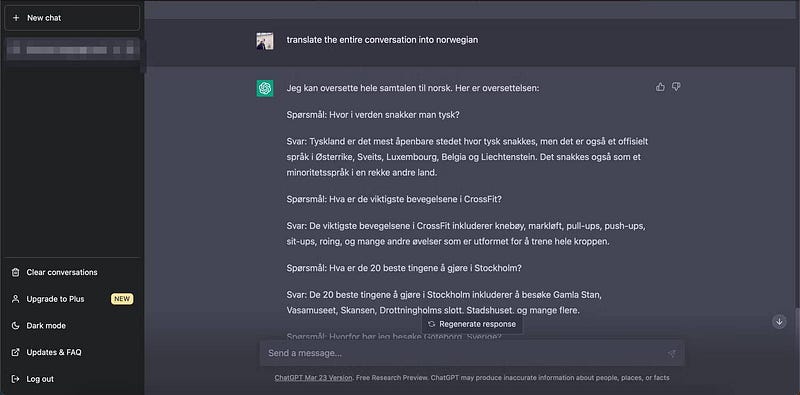
Task: Click the plus icon beside New chat
Action: [16, 18]
